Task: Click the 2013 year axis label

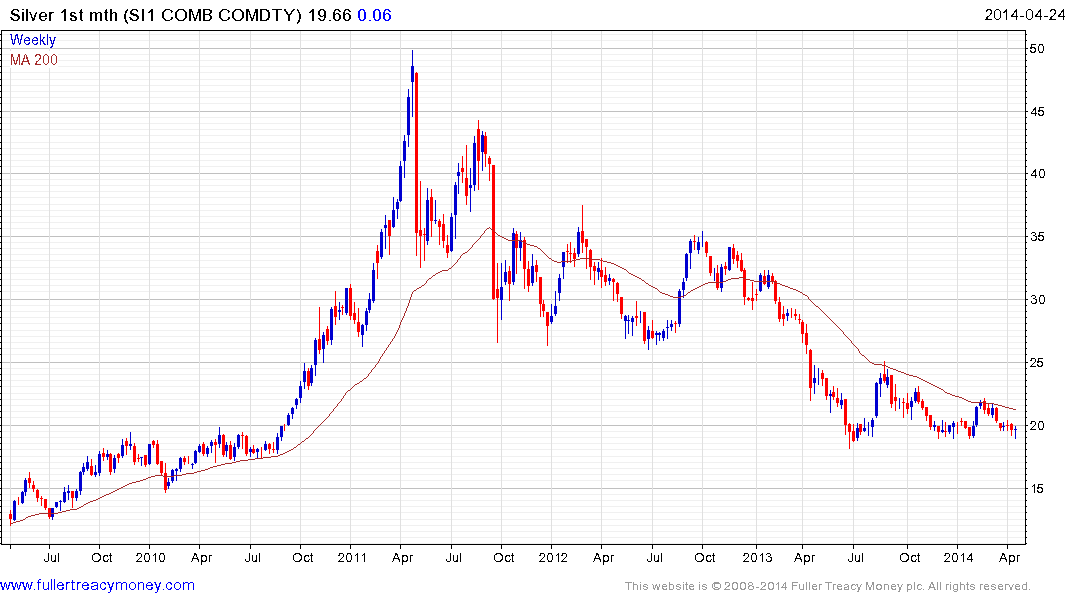Action: tap(757, 557)
